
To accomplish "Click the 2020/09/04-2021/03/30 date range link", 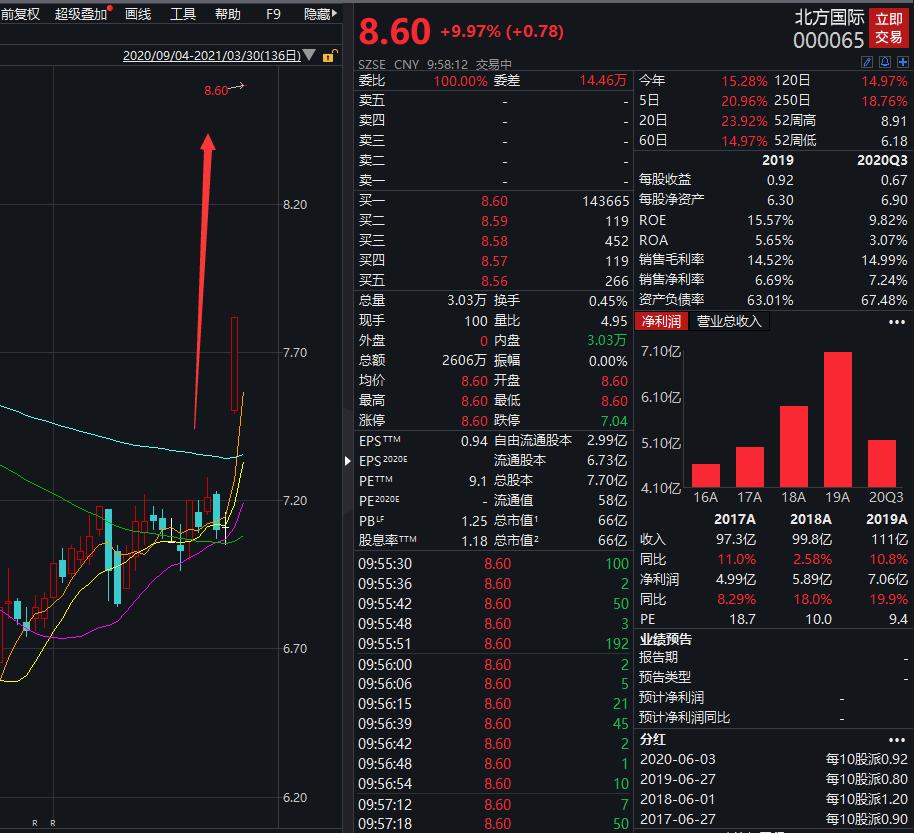I will [x=212, y=55].
